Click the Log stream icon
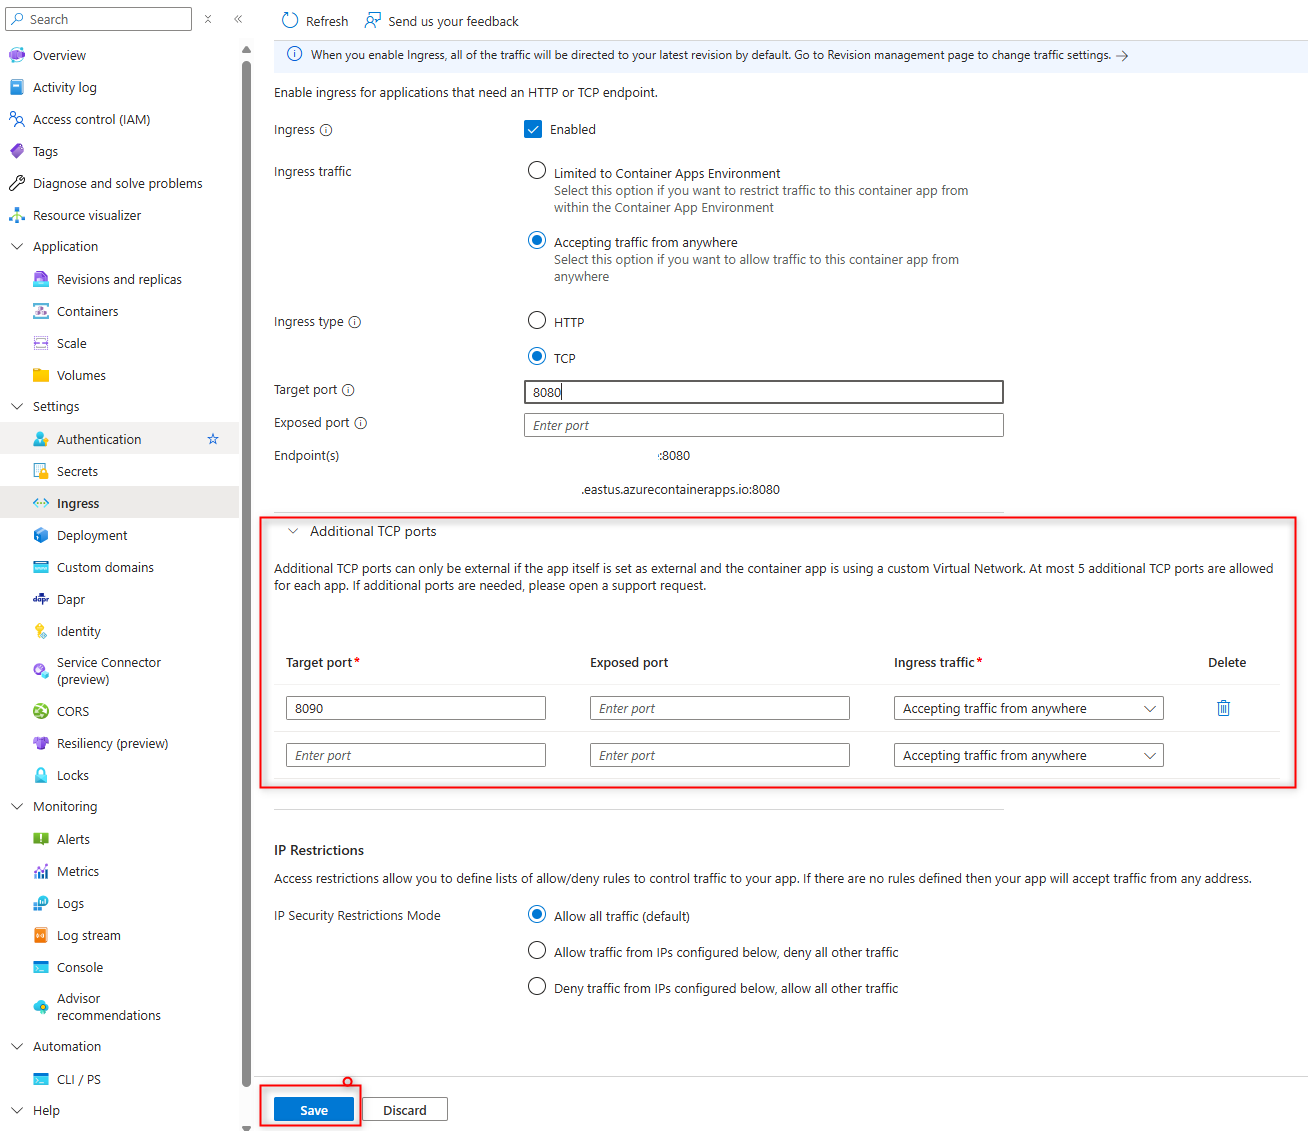Image resolution: width=1308 pixels, height=1131 pixels. tap(41, 935)
